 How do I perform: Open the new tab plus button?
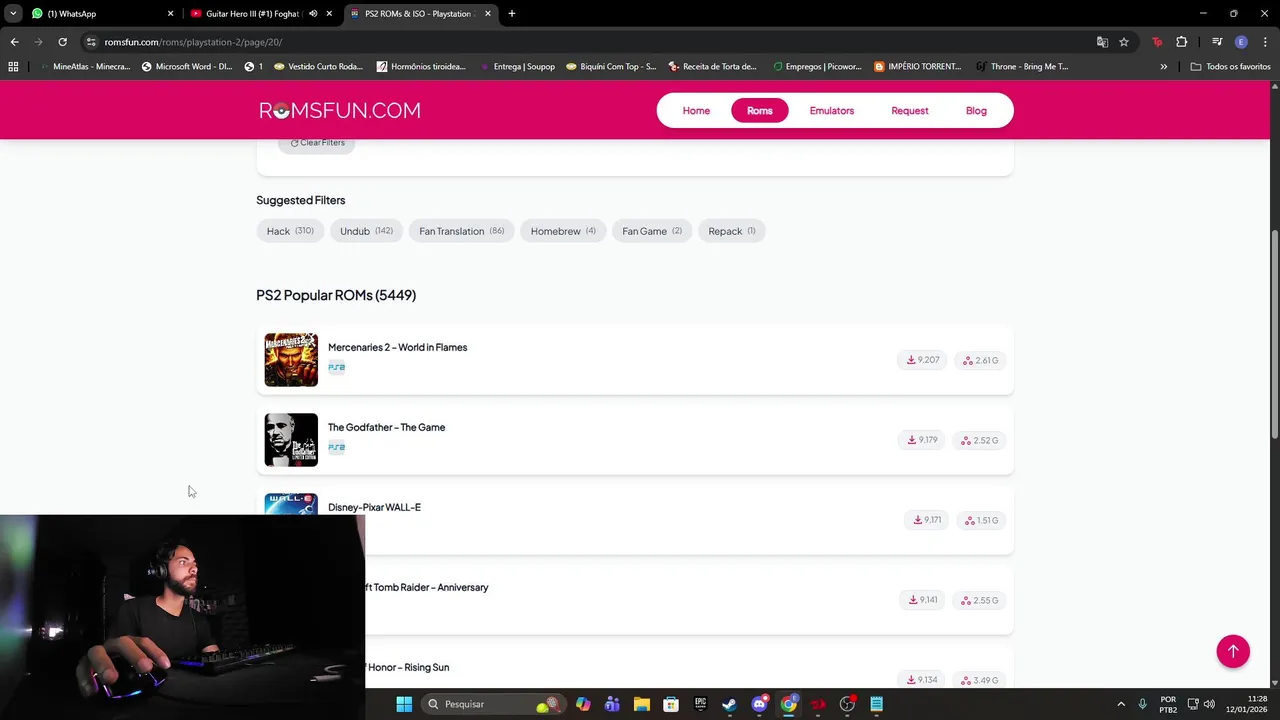511,14
